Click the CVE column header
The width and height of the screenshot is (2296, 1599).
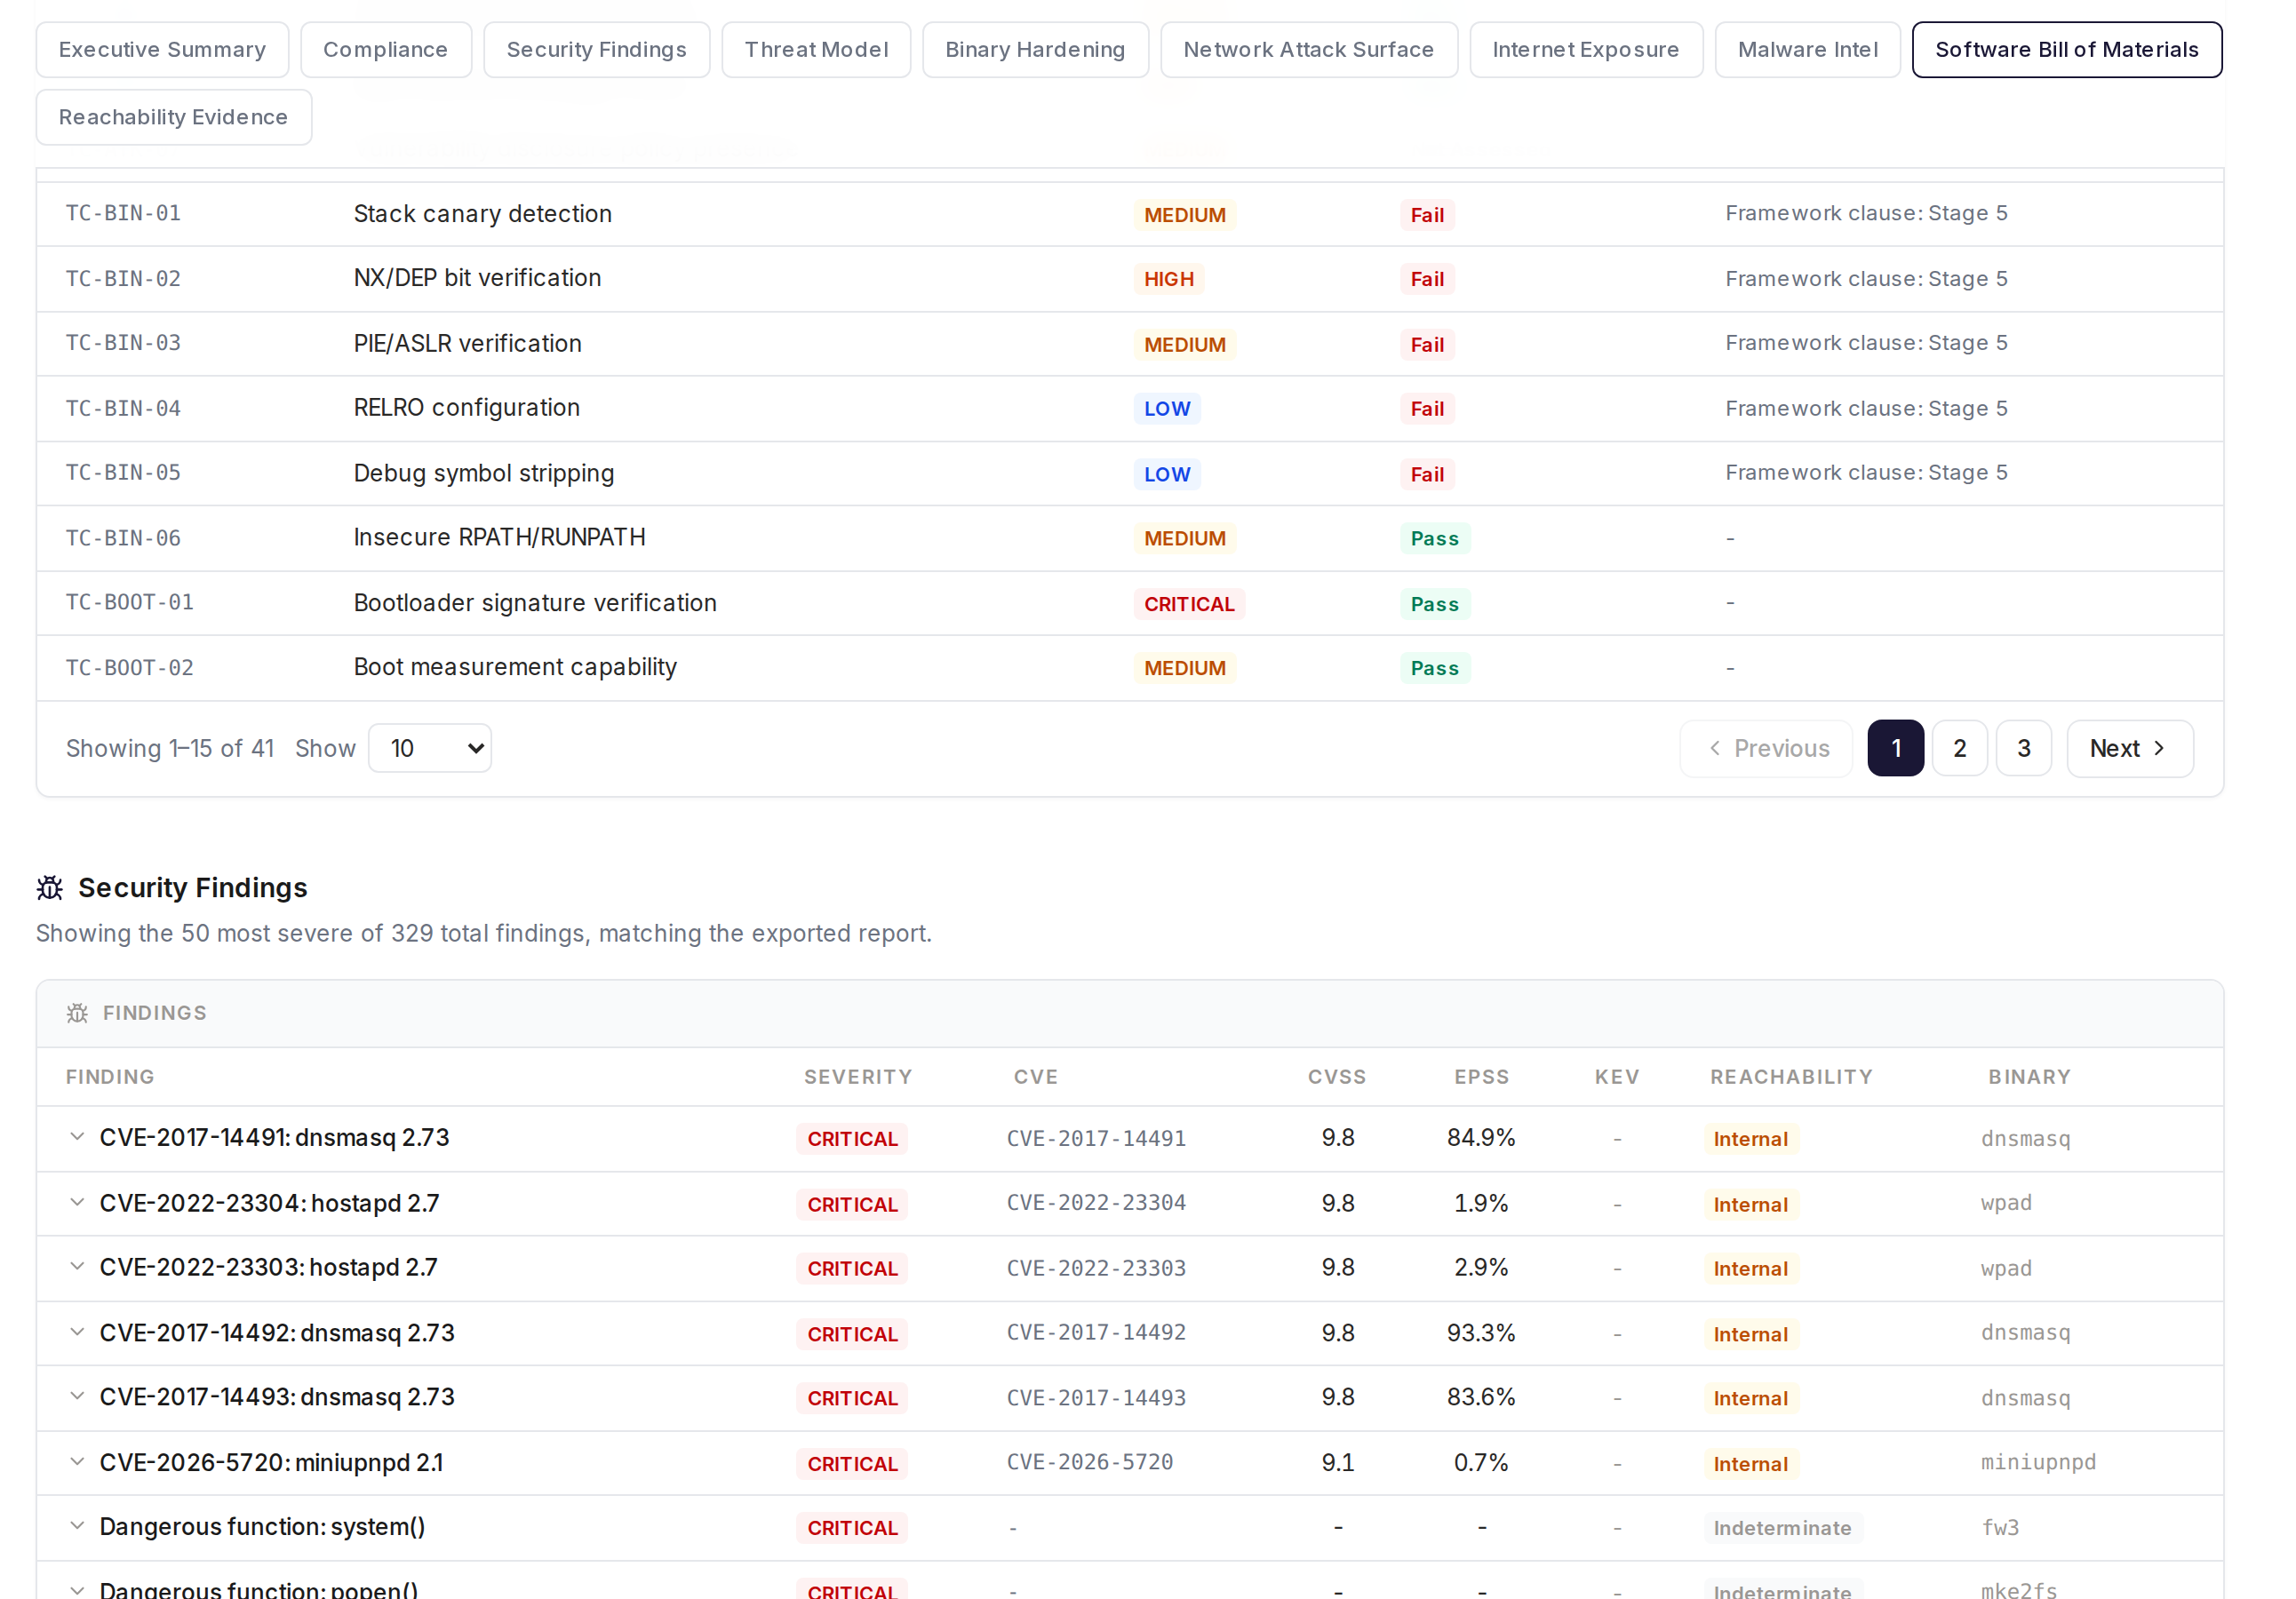pos(1035,1077)
